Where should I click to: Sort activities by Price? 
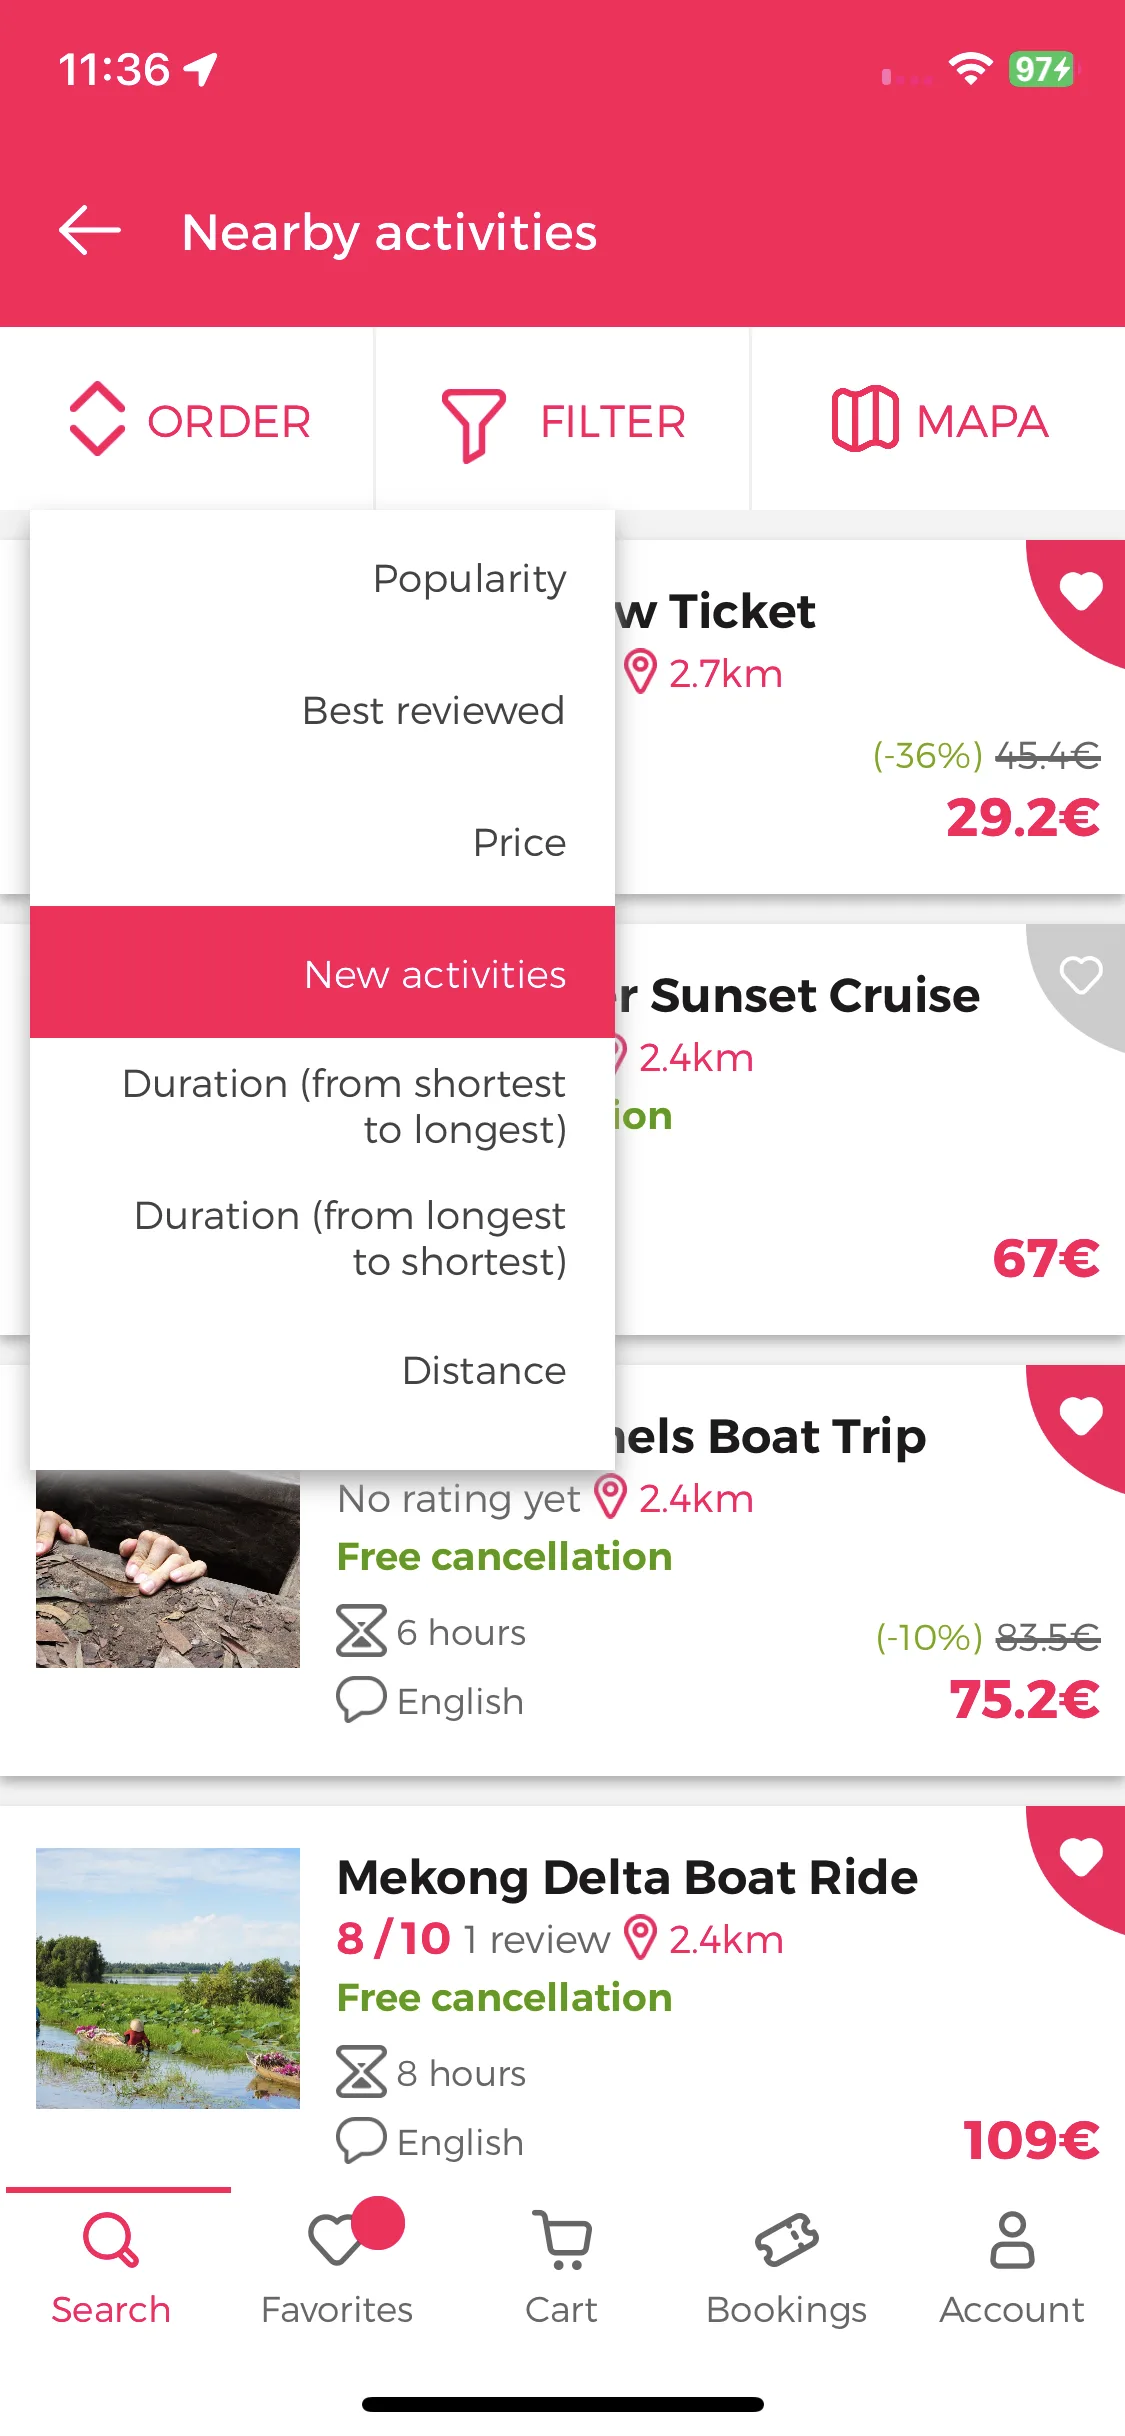click(322, 842)
